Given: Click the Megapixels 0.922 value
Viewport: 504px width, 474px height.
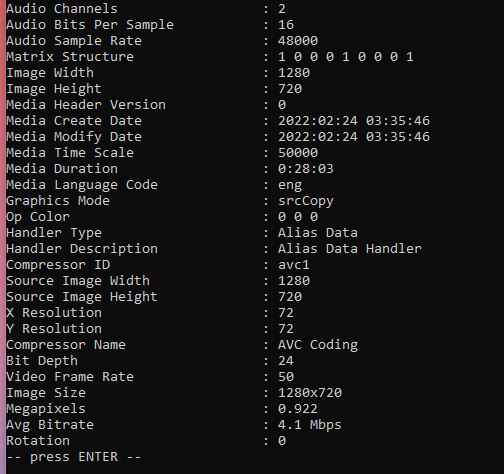Looking at the screenshot, I should [298, 409].
